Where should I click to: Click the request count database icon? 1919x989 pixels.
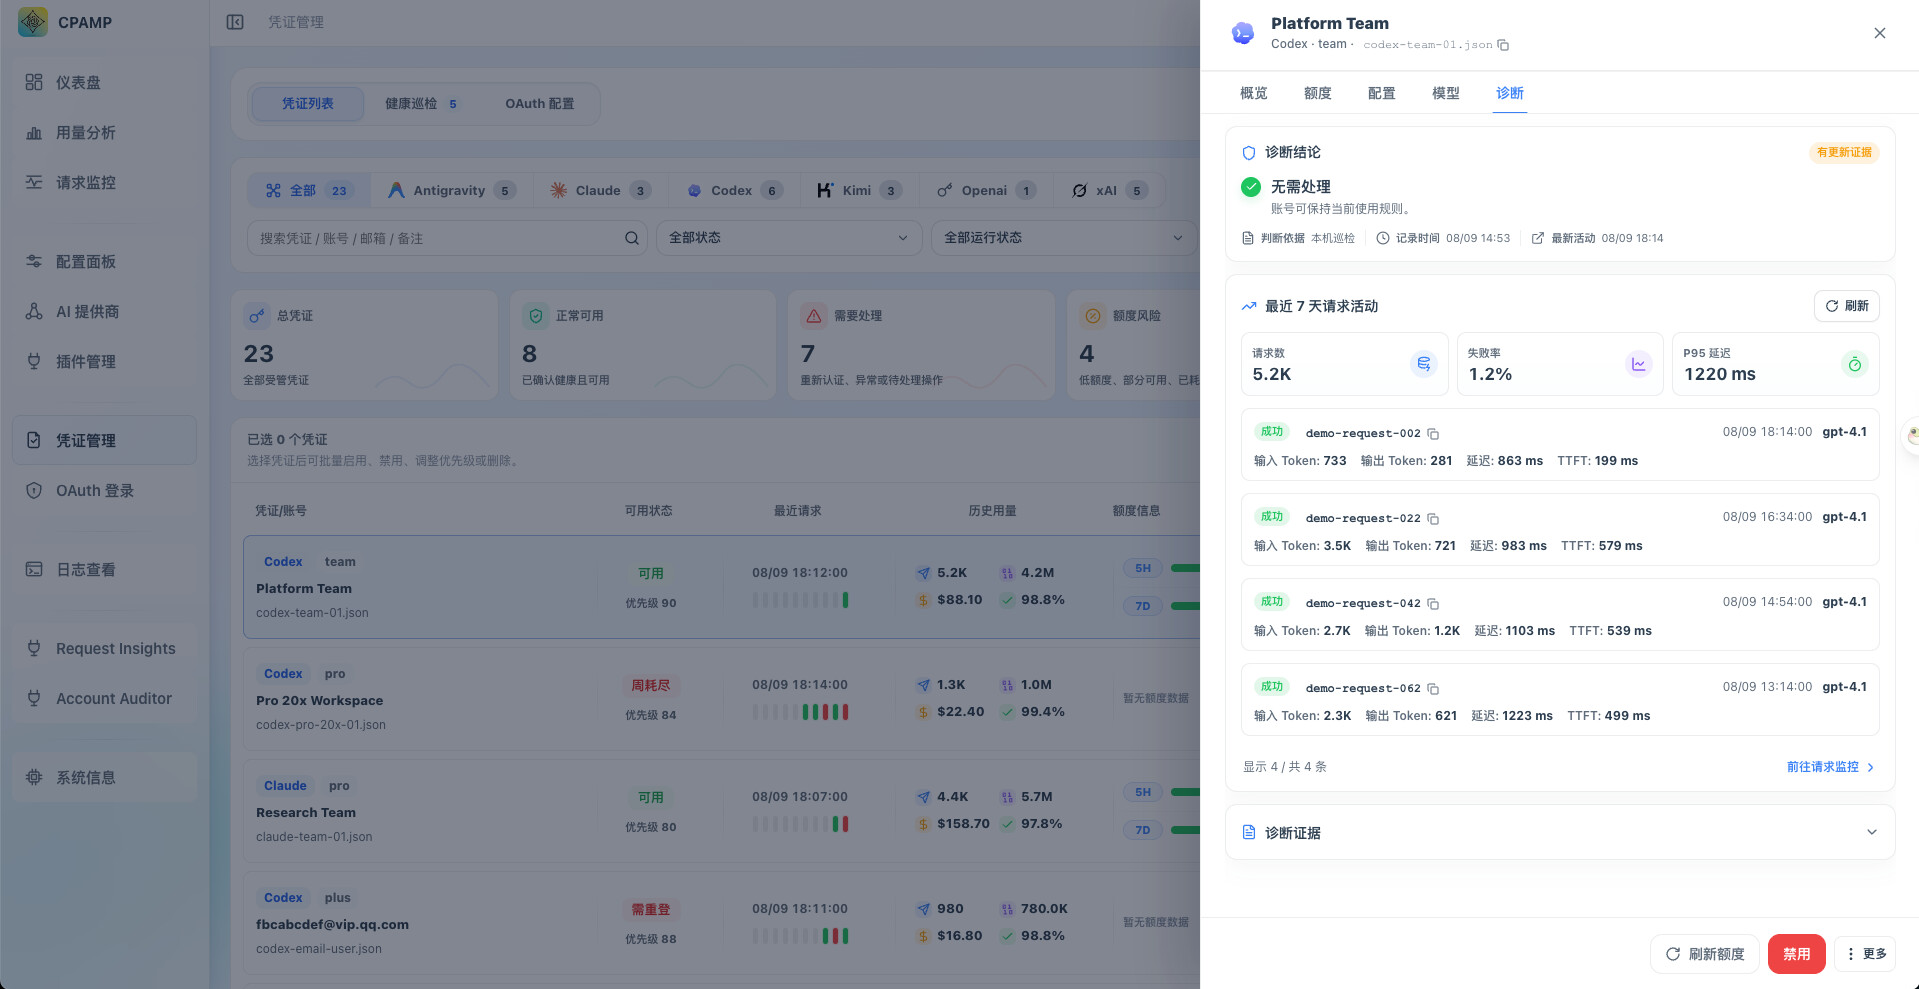click(x=1424, y=364)
